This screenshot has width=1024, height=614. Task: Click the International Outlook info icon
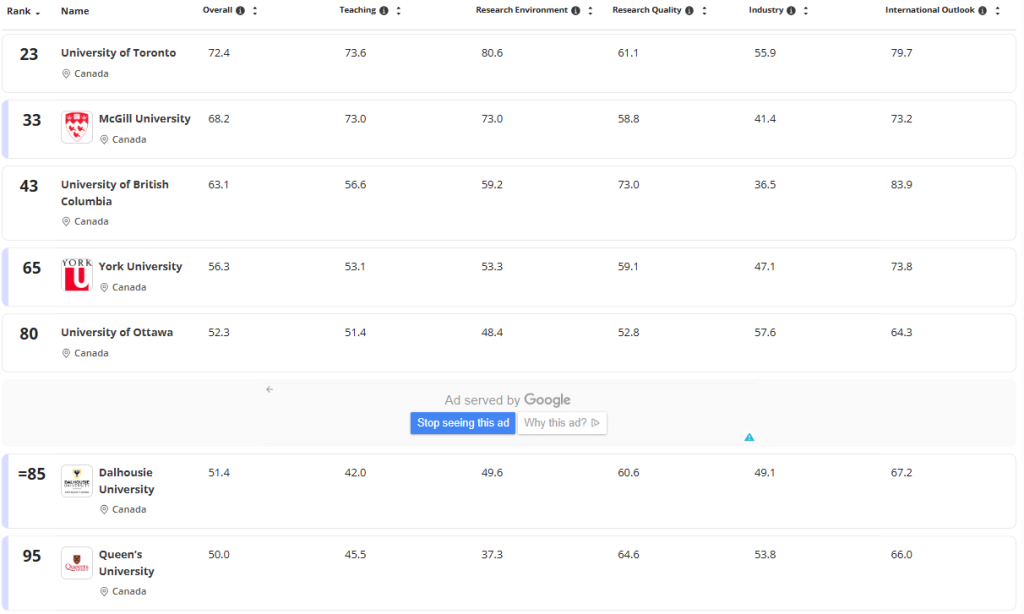click(983, 11)
